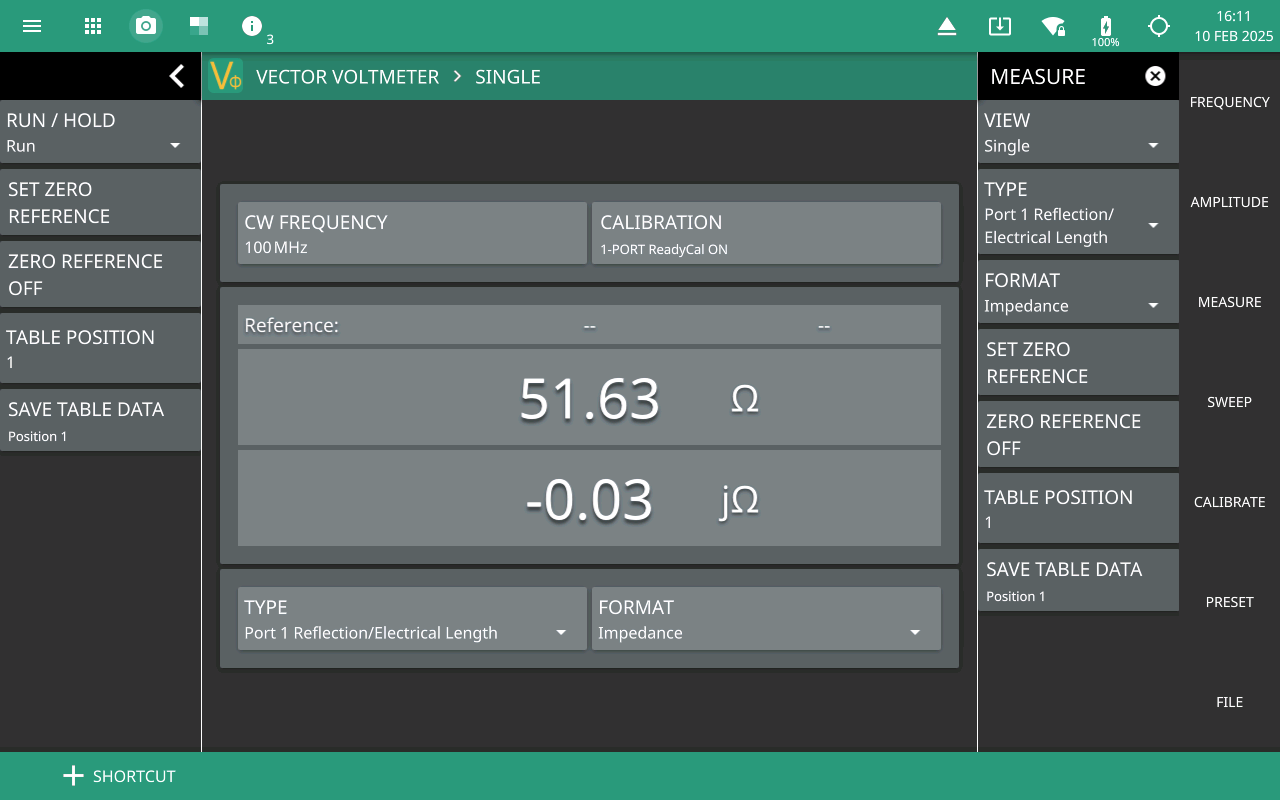Edit the CW FREQUENCY 100 MHz field
The width and height of the screenshot is (1280, 800).
[411, 234]
